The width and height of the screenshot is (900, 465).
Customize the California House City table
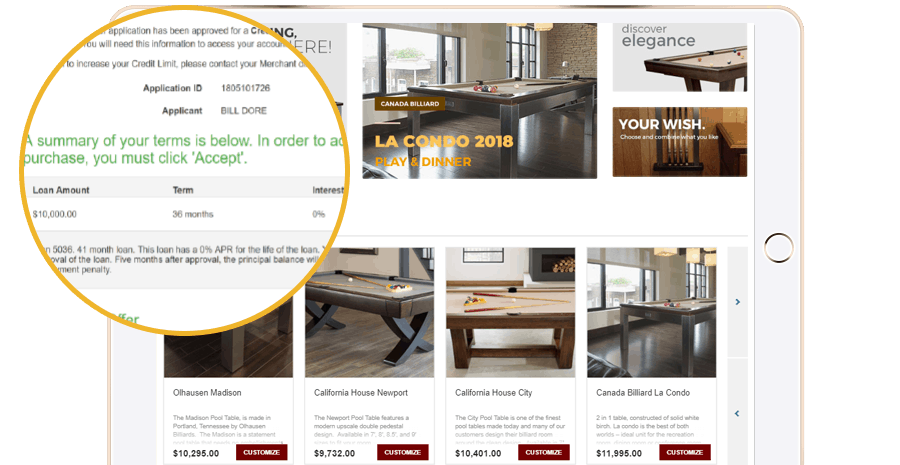(544, 452)
